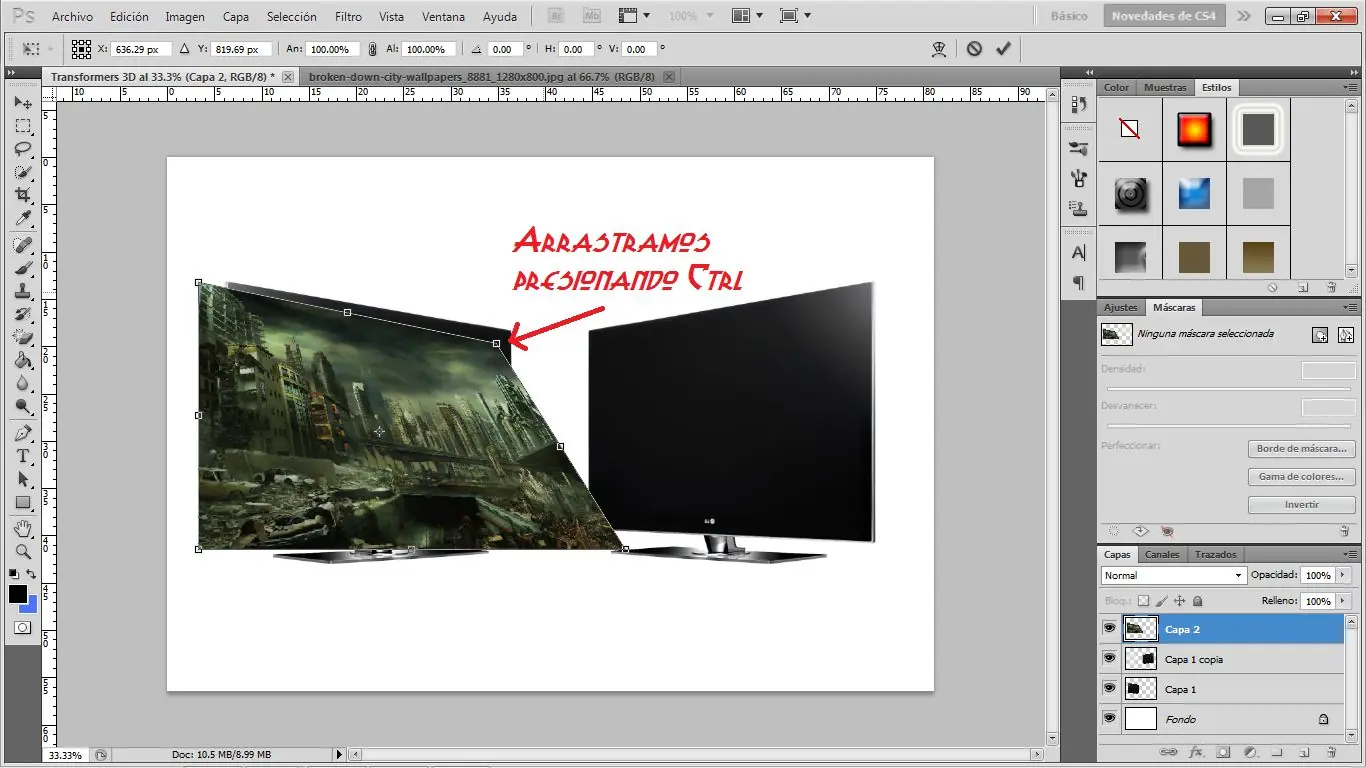Open the Máscaras panel options menu
Screen dimensions: 1366x768
point(1350,307)
